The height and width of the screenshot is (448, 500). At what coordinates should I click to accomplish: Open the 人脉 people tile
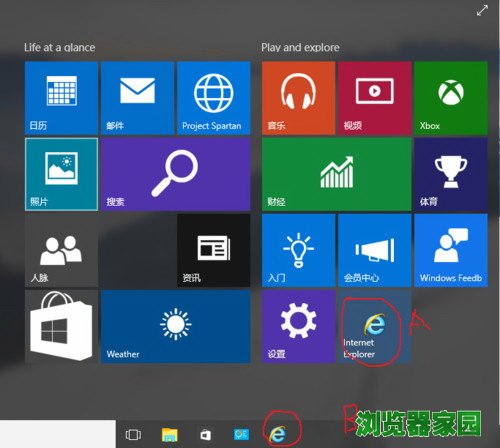click(61, 250)
